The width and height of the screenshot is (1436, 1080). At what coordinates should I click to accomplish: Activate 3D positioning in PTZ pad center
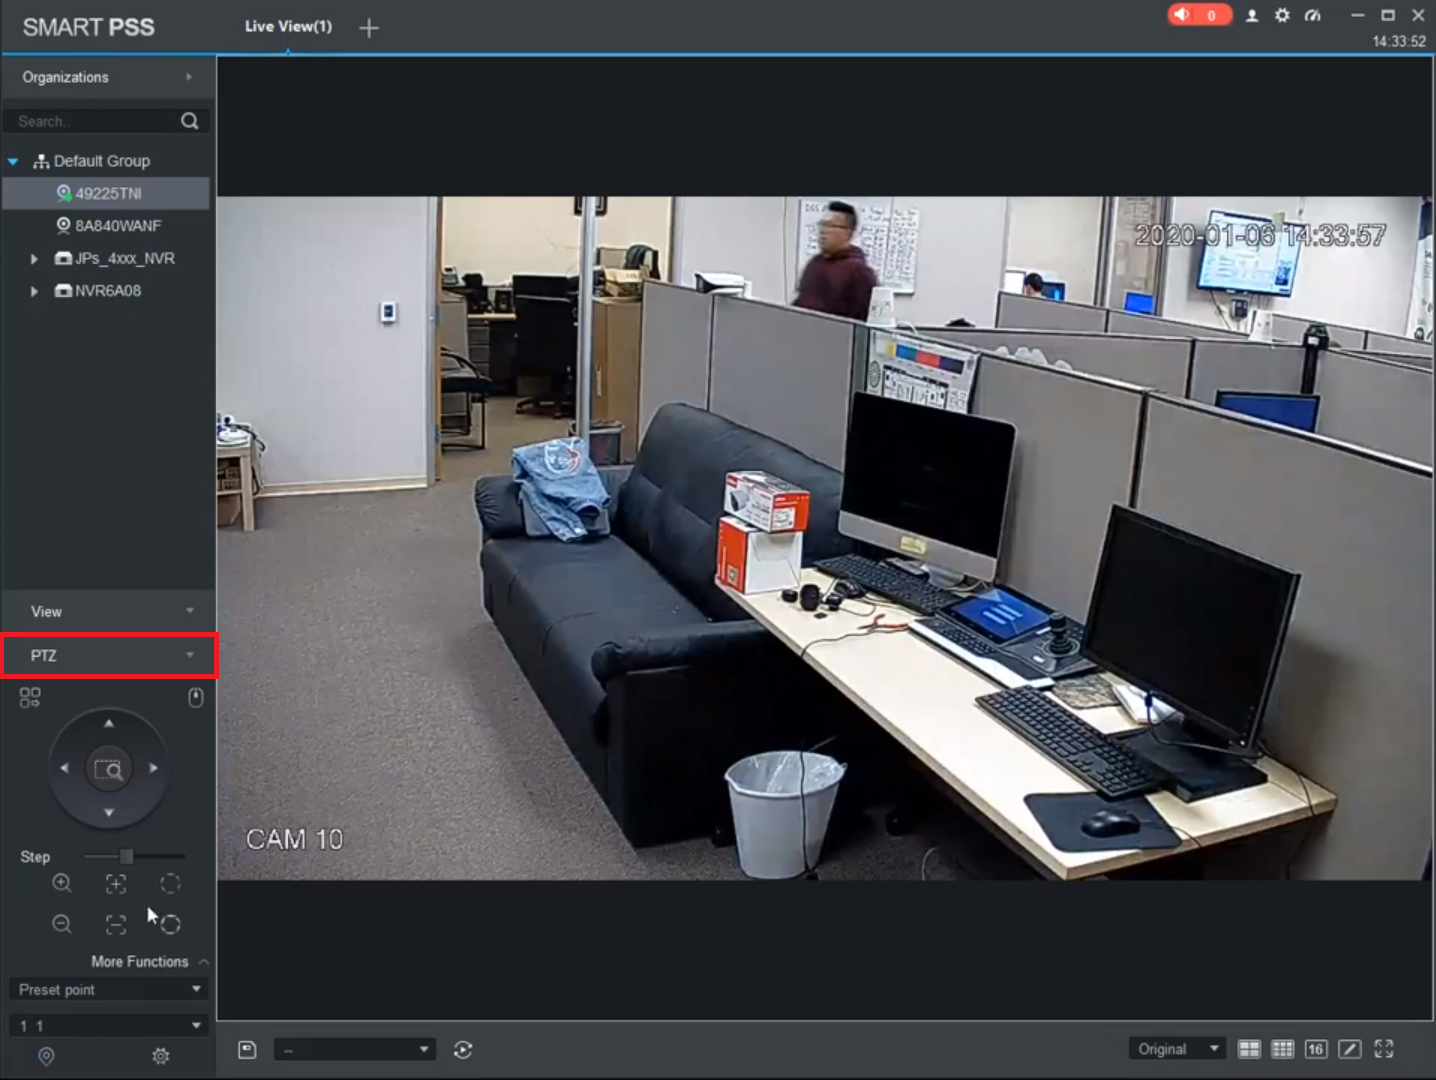[x=108, y=769]
